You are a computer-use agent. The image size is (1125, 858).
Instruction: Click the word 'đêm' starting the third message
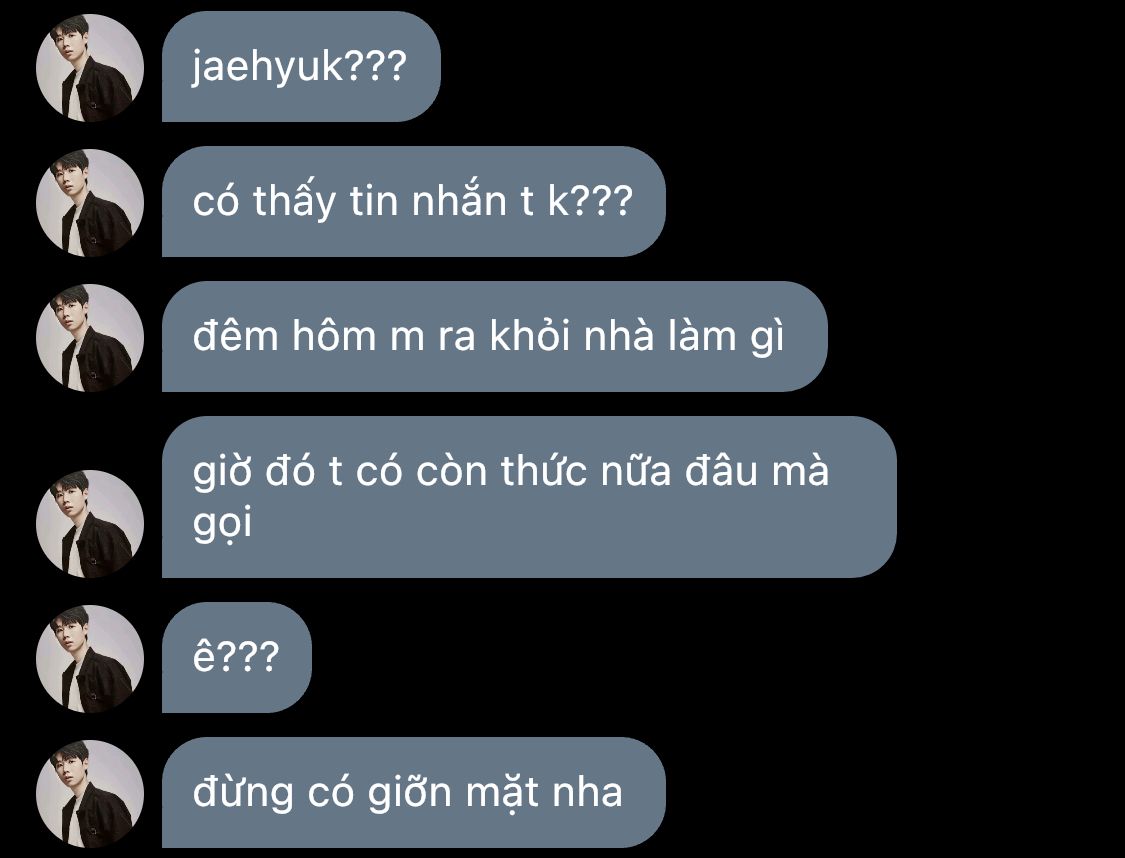235,334
